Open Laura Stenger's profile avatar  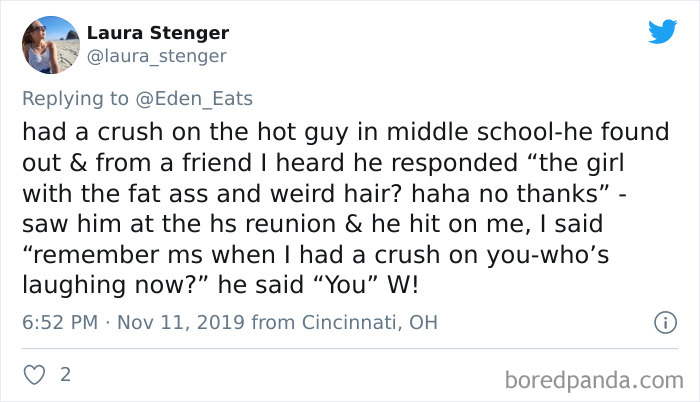pyautogui.click(x=51, y=45)
